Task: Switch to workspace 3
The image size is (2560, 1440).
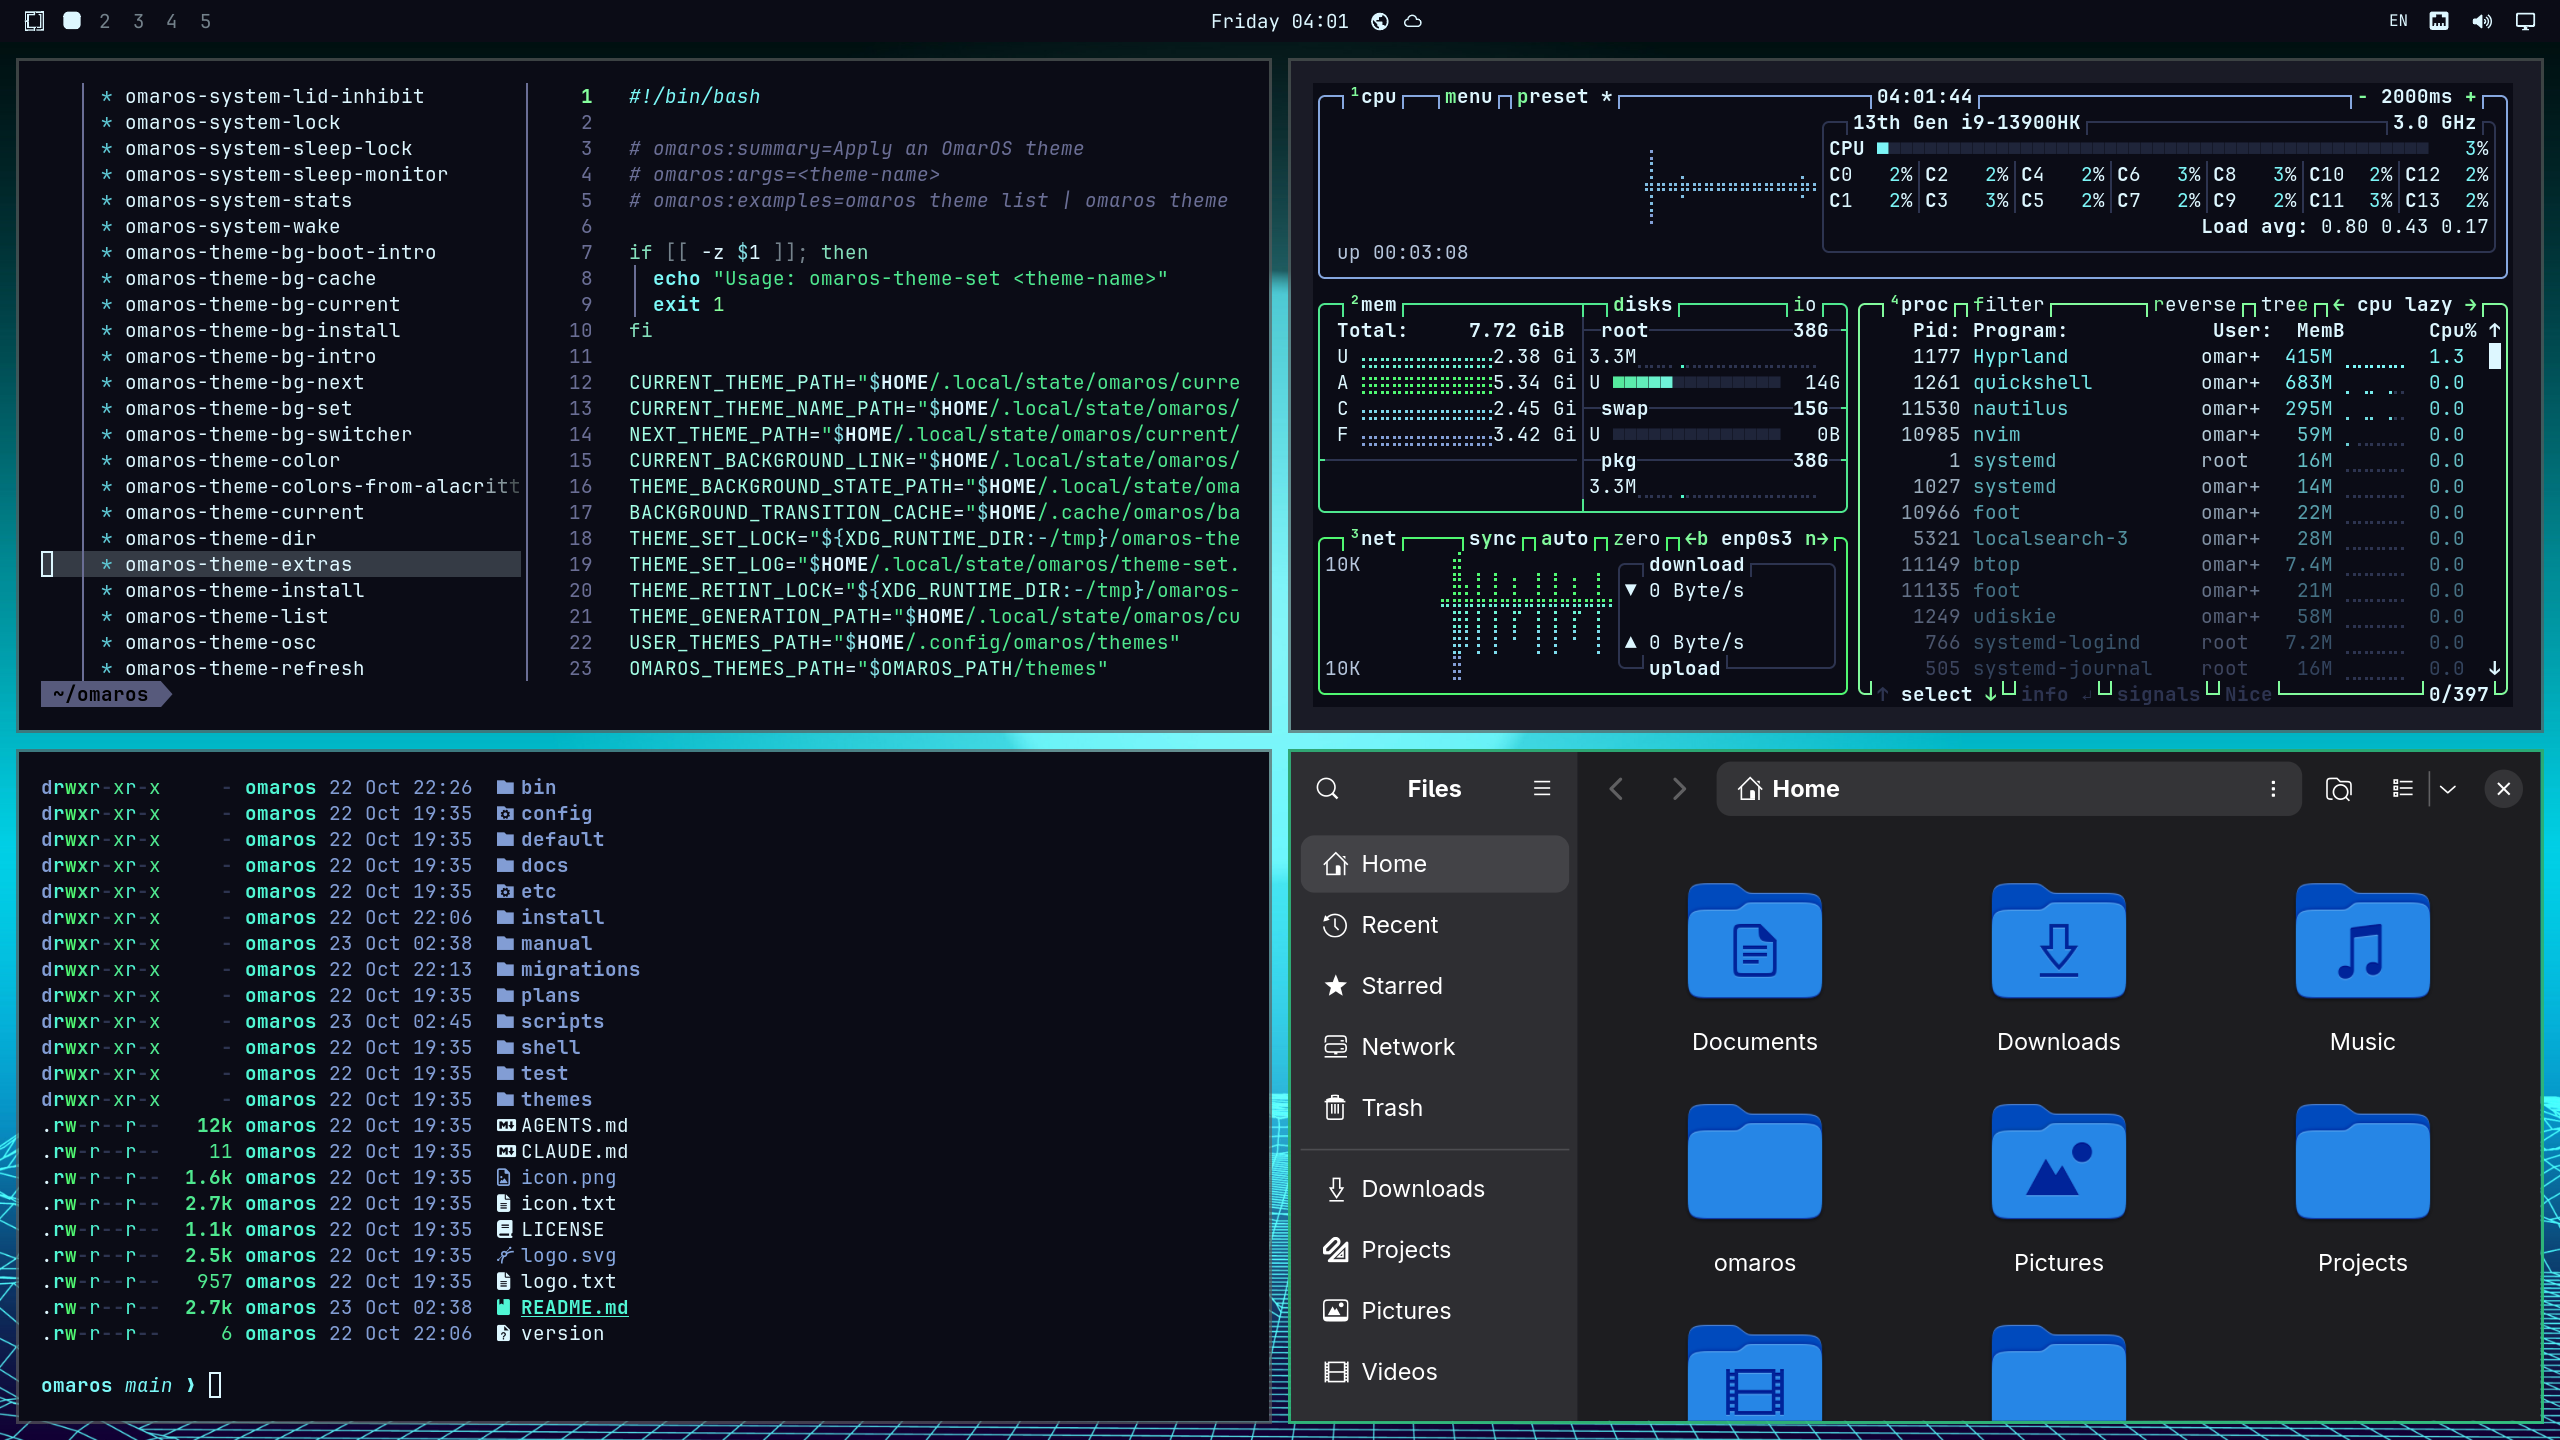Action: click(x=138, y=21)
